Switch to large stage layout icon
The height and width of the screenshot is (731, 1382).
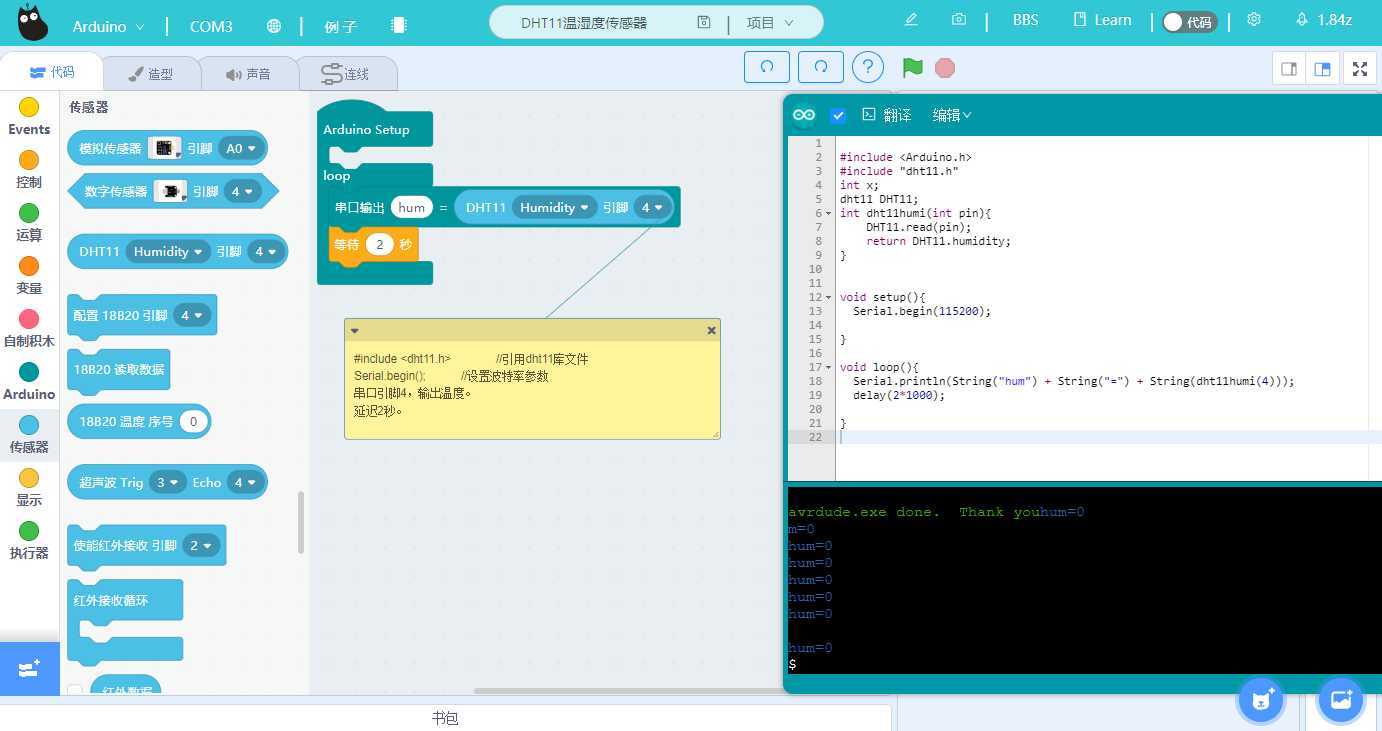pos(1322,69)
